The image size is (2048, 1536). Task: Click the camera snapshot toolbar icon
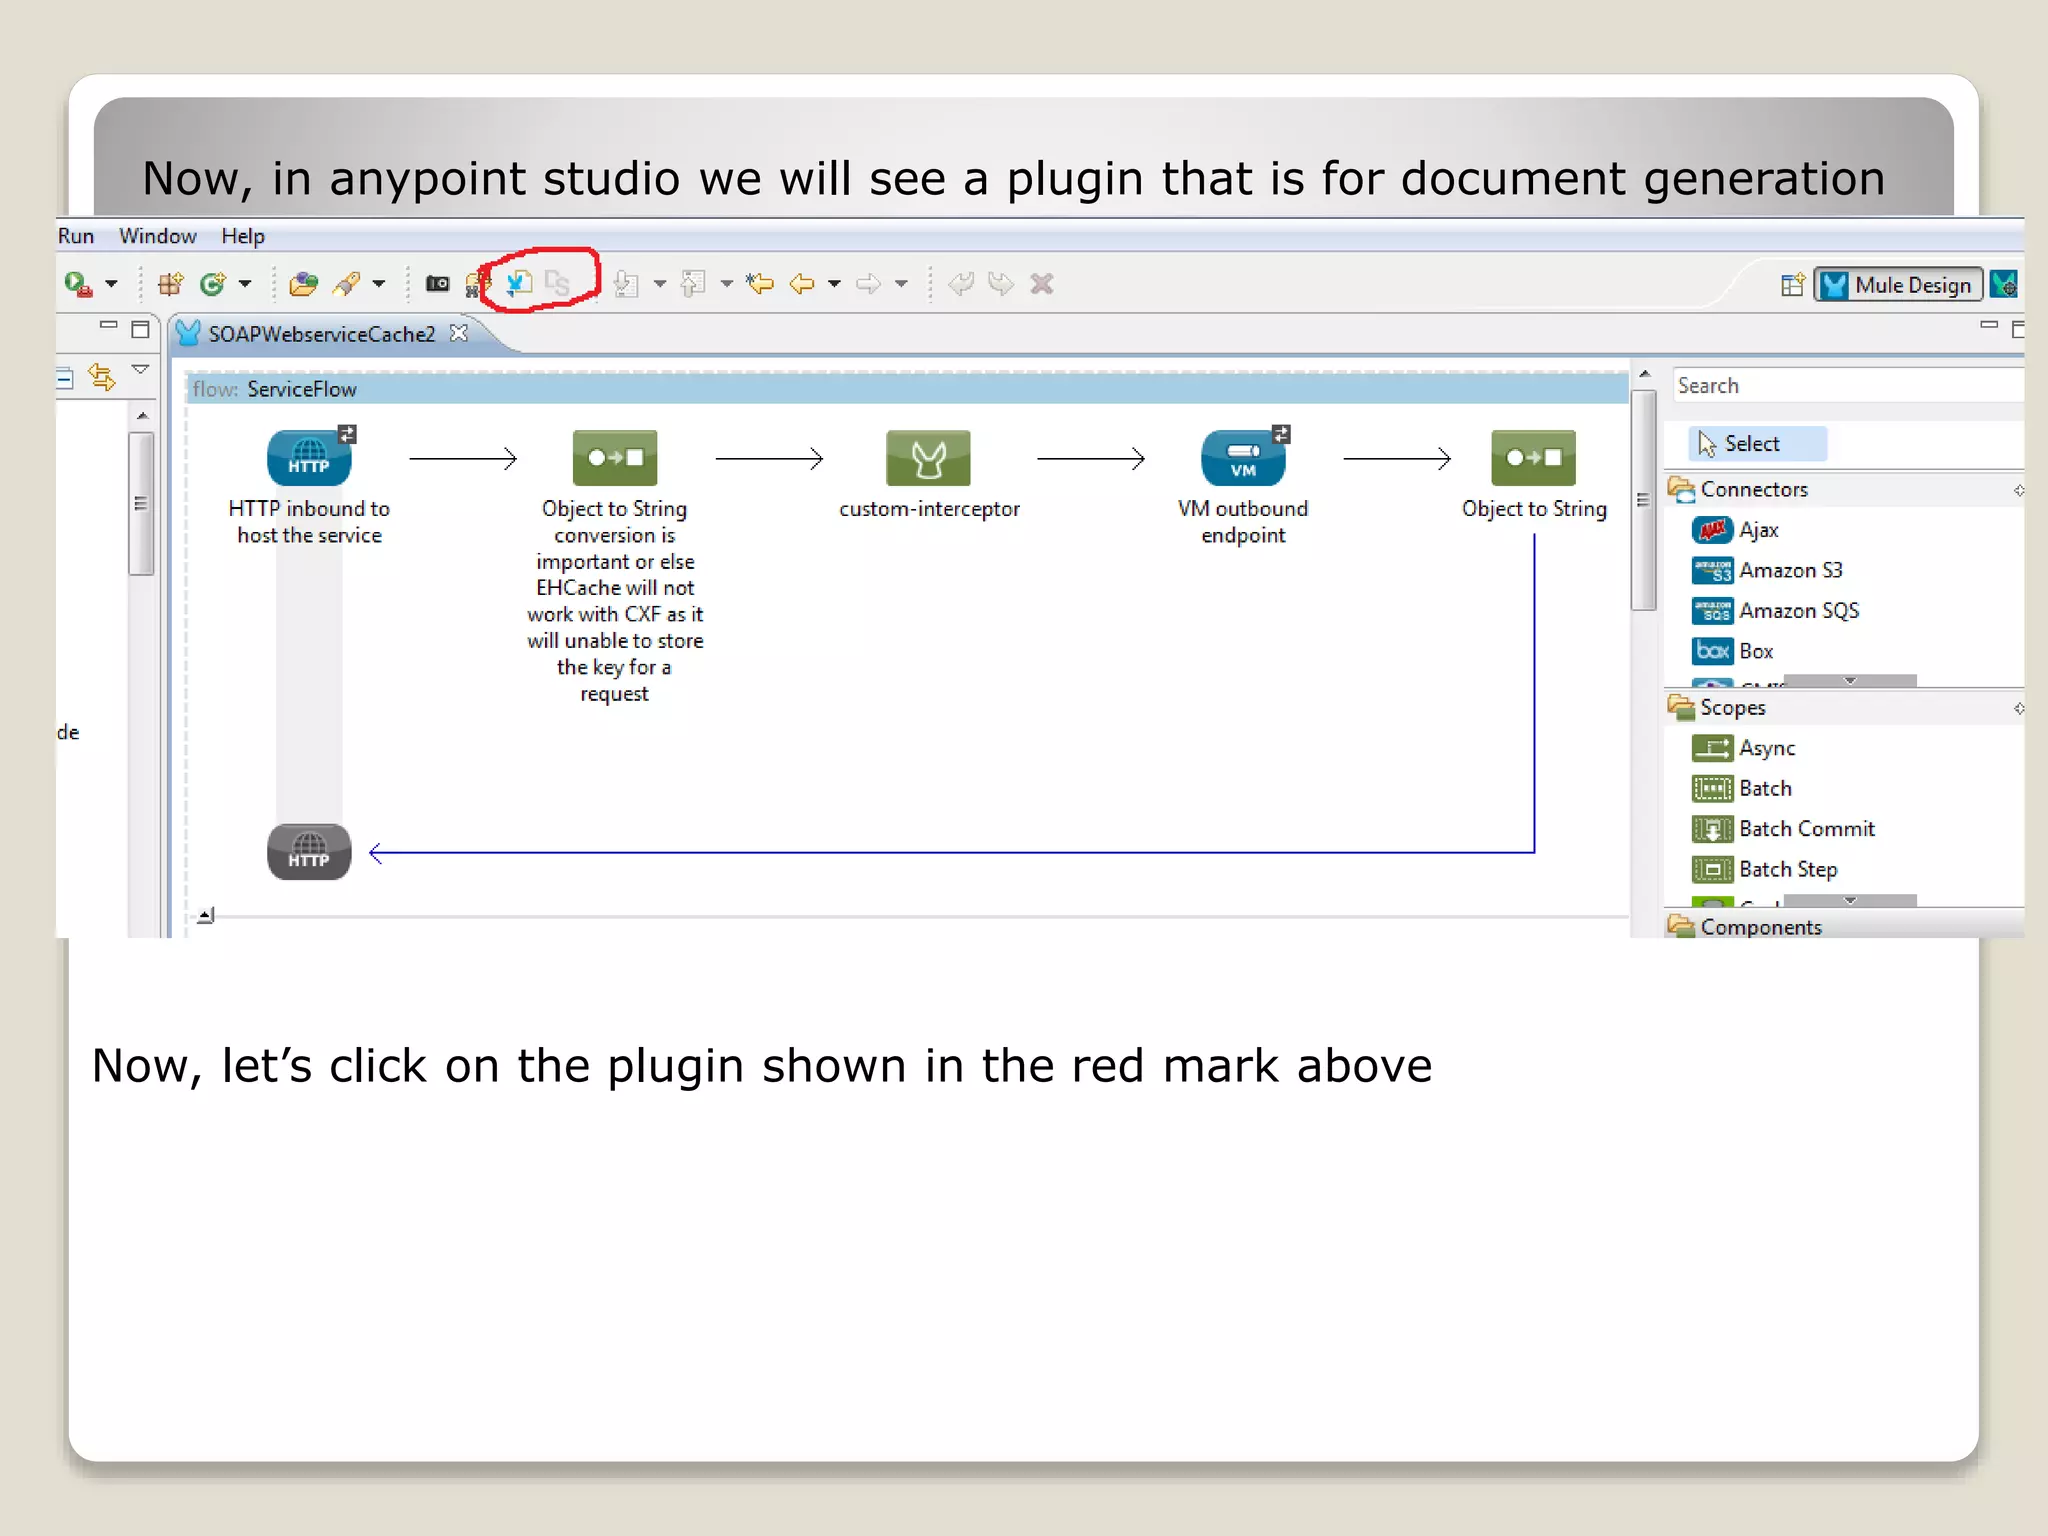437,284
